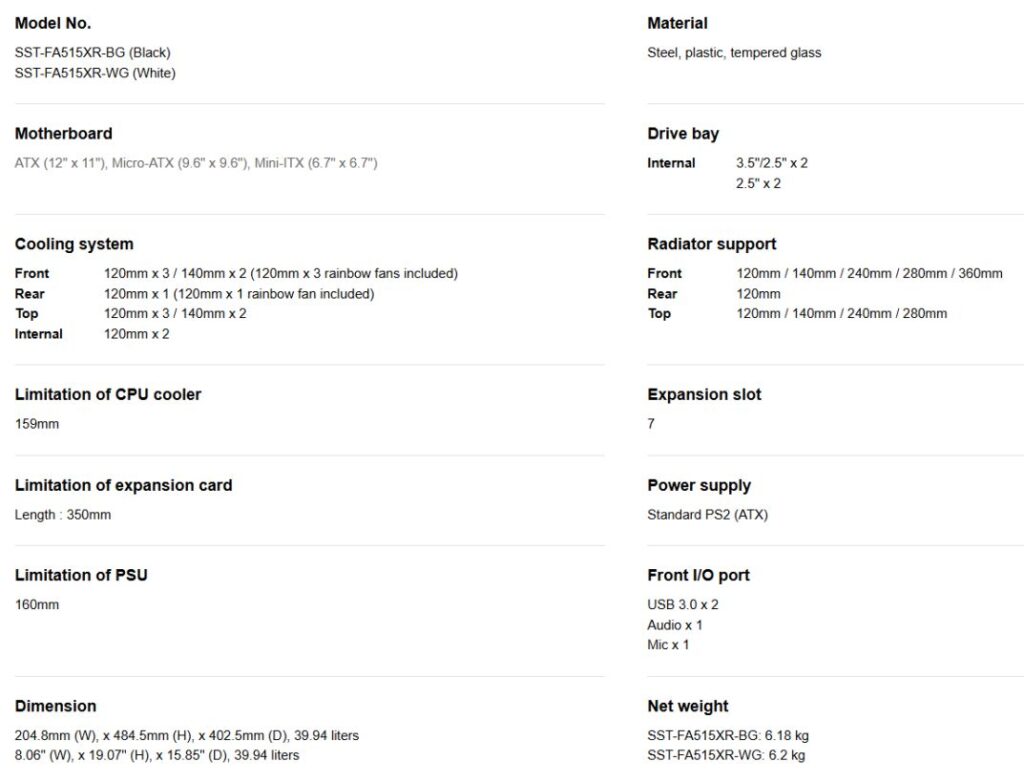Viewport: 1024px width, 782px height.
Task: Select the SST-FA515XR-WG (White) model text
Action: [x=95, y=73]
